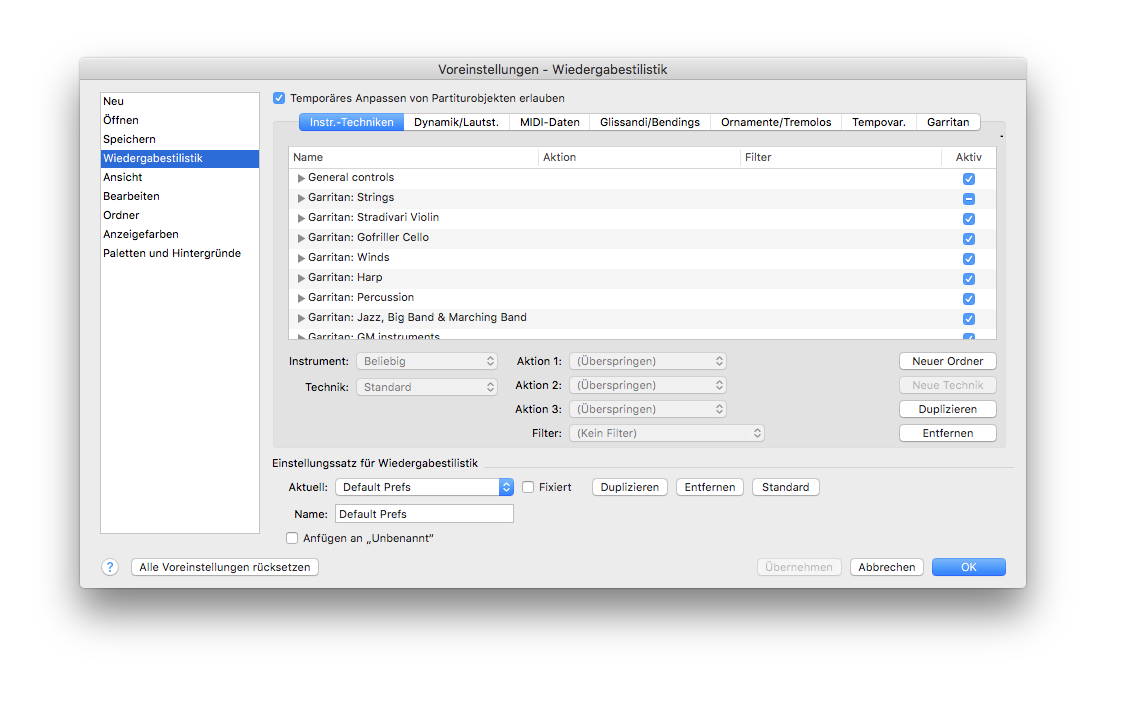Uncheck Aktiv for Garritan: Gofriller Cello
The height and width of the screenshot is (706, 1134).
(x=968, y=239)
